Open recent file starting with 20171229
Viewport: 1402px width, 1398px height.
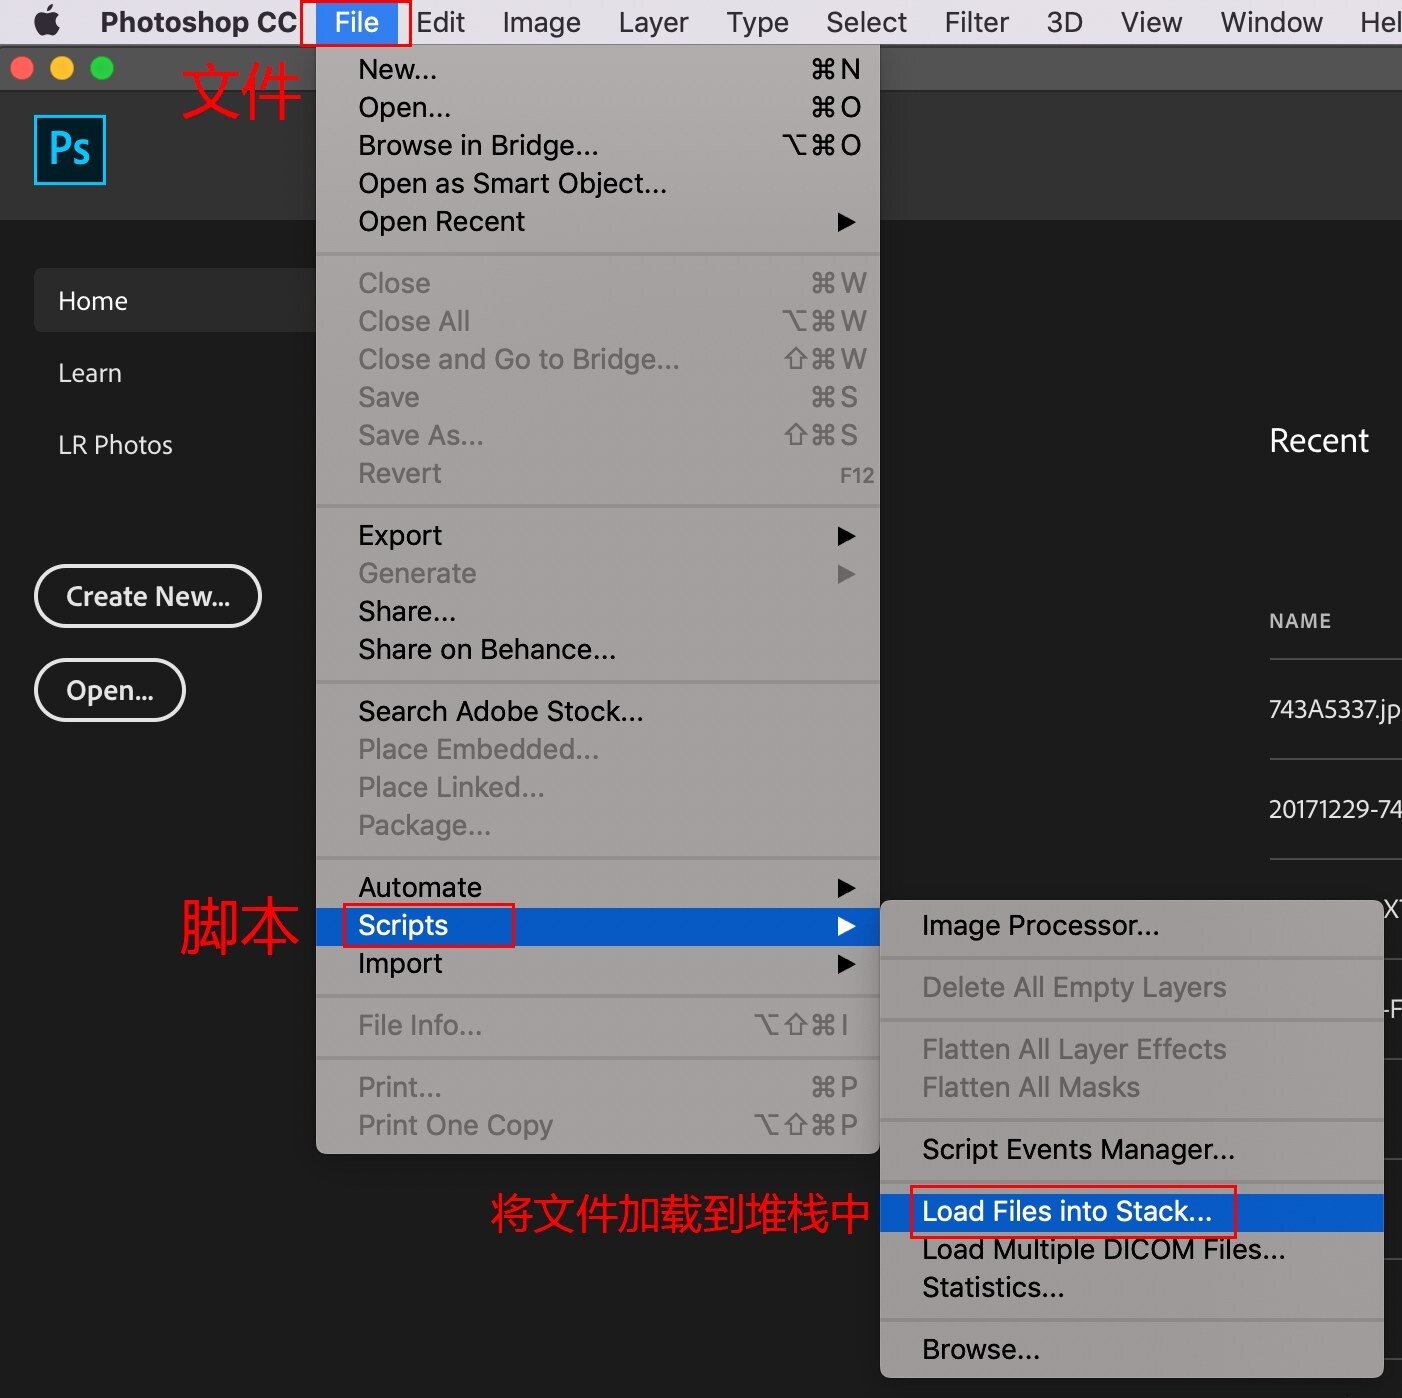[x=1335, y=809]
